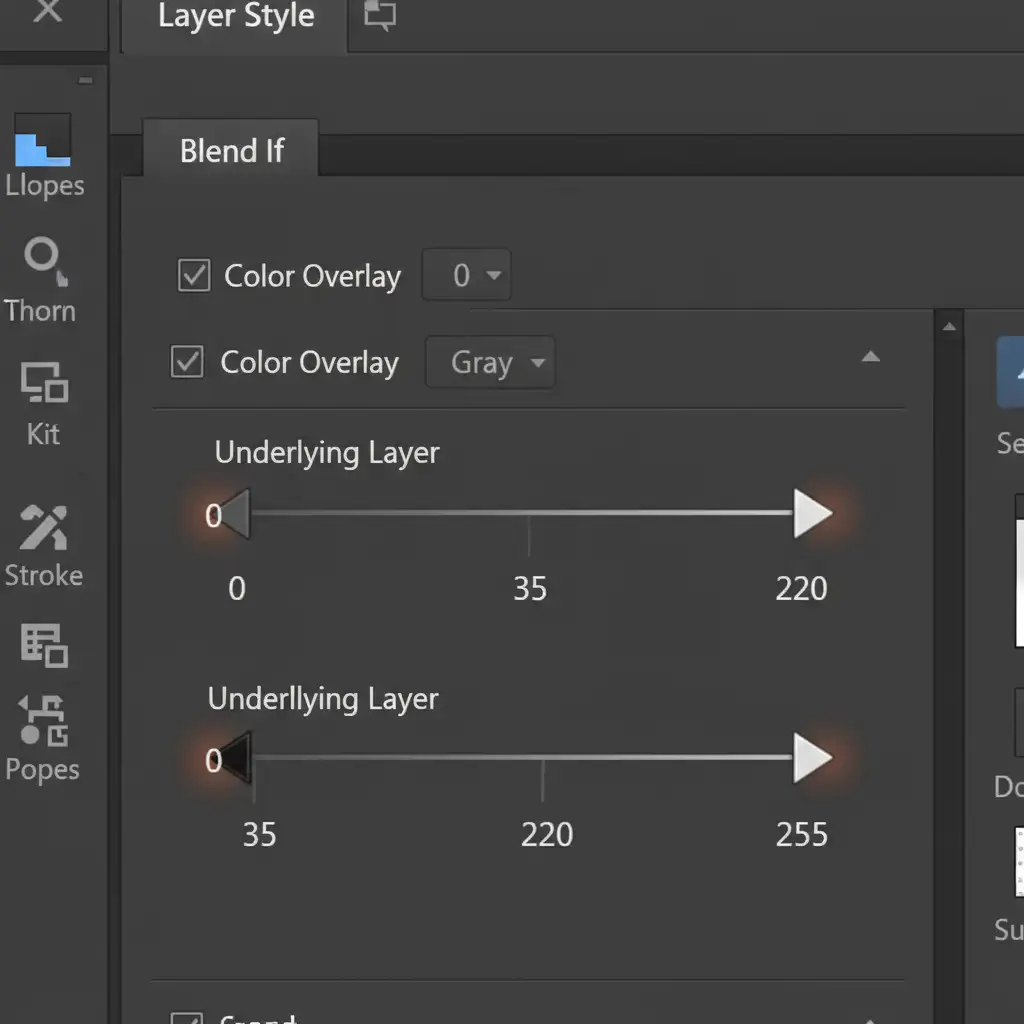The width and height of the screenshot is (1024, 1024).
Task: Open the Gray channel dropdown
Action: [490, 362]
